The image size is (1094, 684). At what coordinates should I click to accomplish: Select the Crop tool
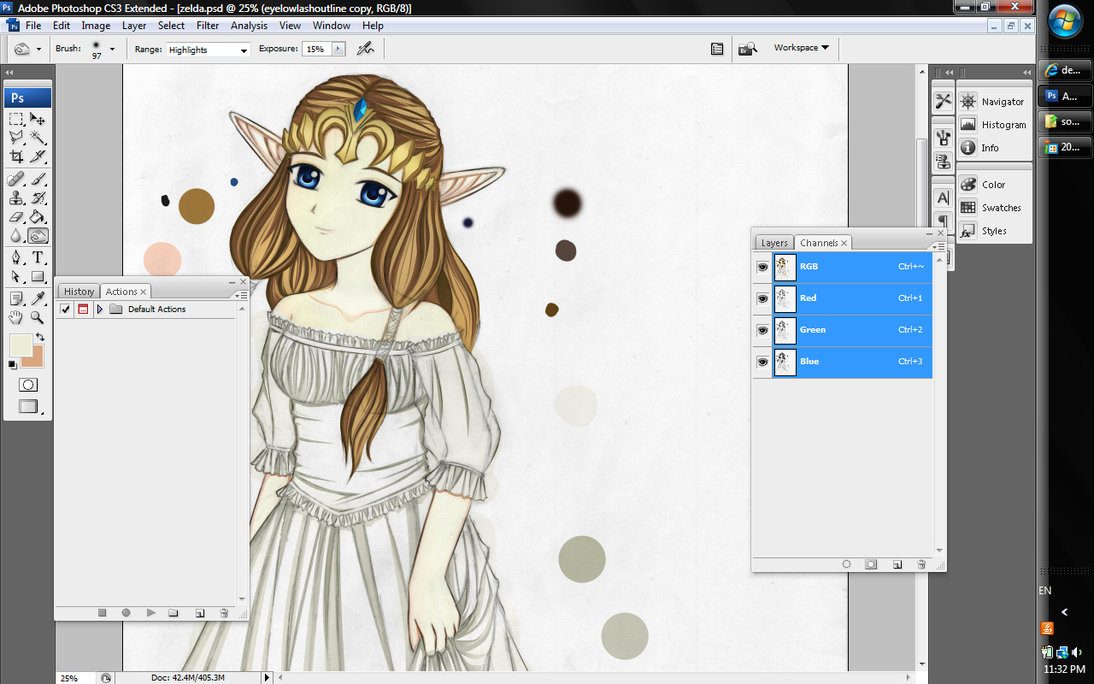(x=17, y=156)
